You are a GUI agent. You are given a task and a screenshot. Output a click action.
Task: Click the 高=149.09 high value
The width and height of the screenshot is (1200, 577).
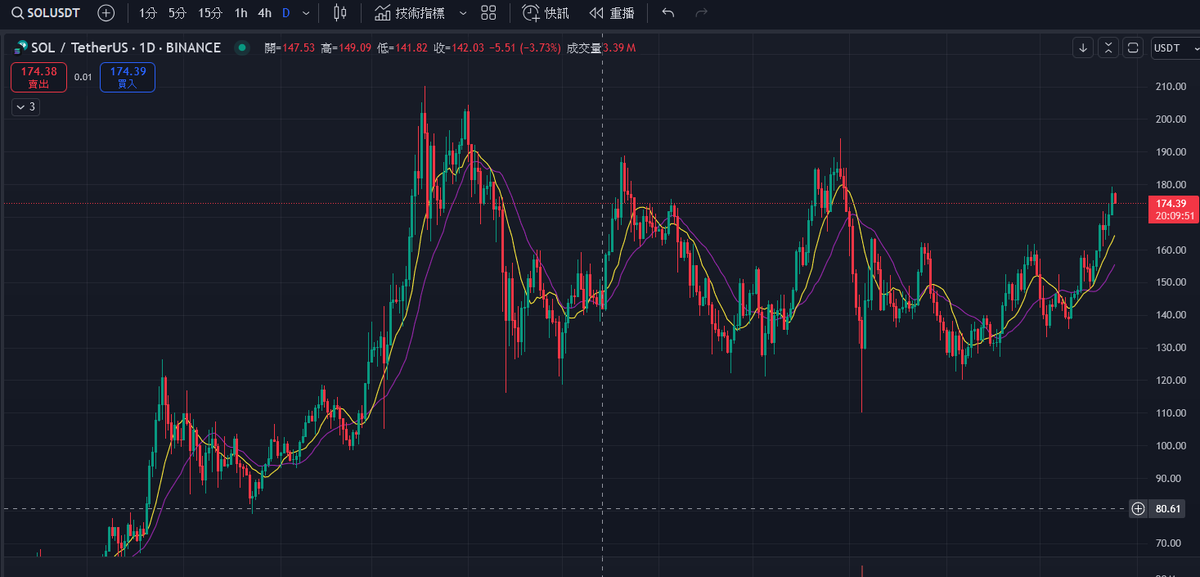coord(345,48)
